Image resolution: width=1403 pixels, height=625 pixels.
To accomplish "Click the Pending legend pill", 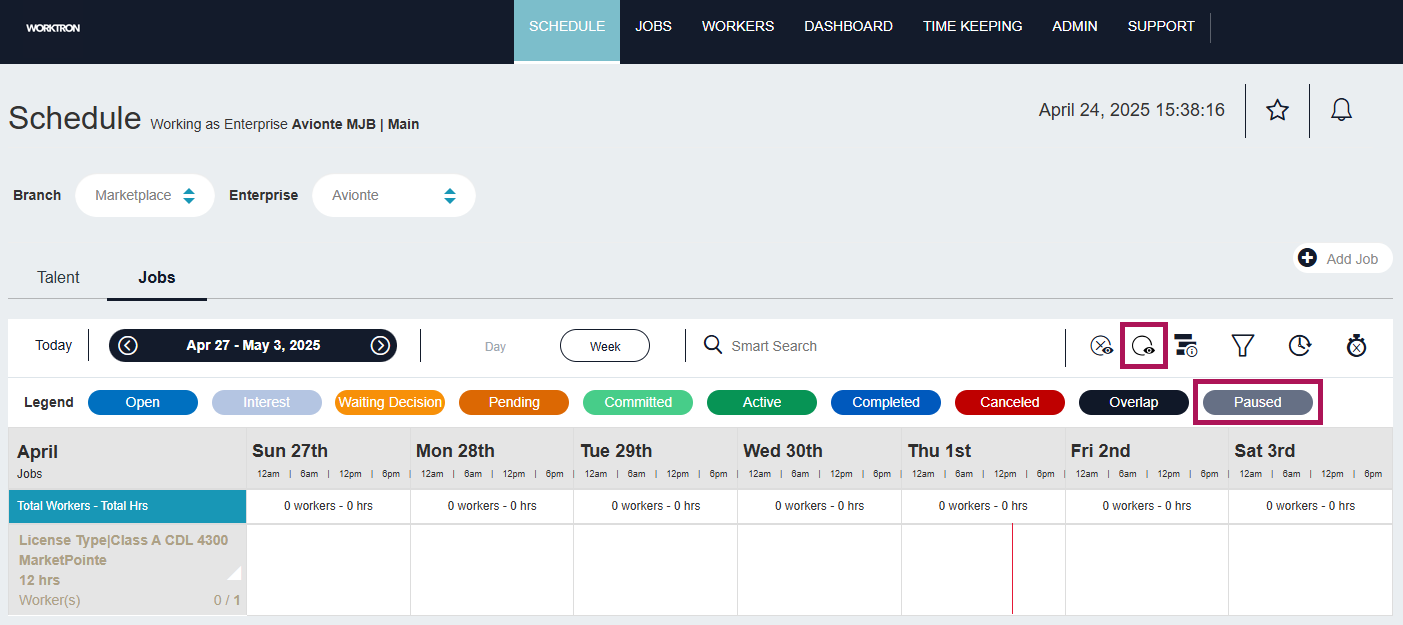I will coord(514,402).
